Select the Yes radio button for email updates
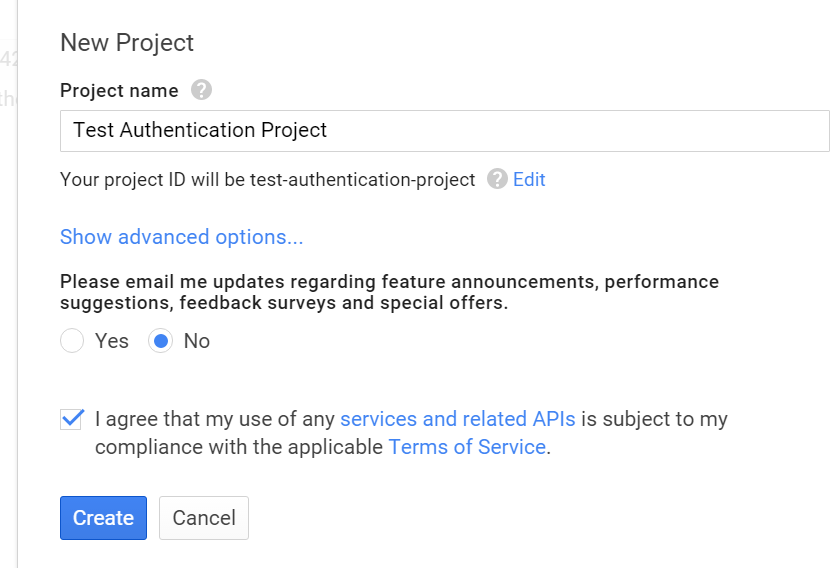Screen dimensions: 838x568 72,341
